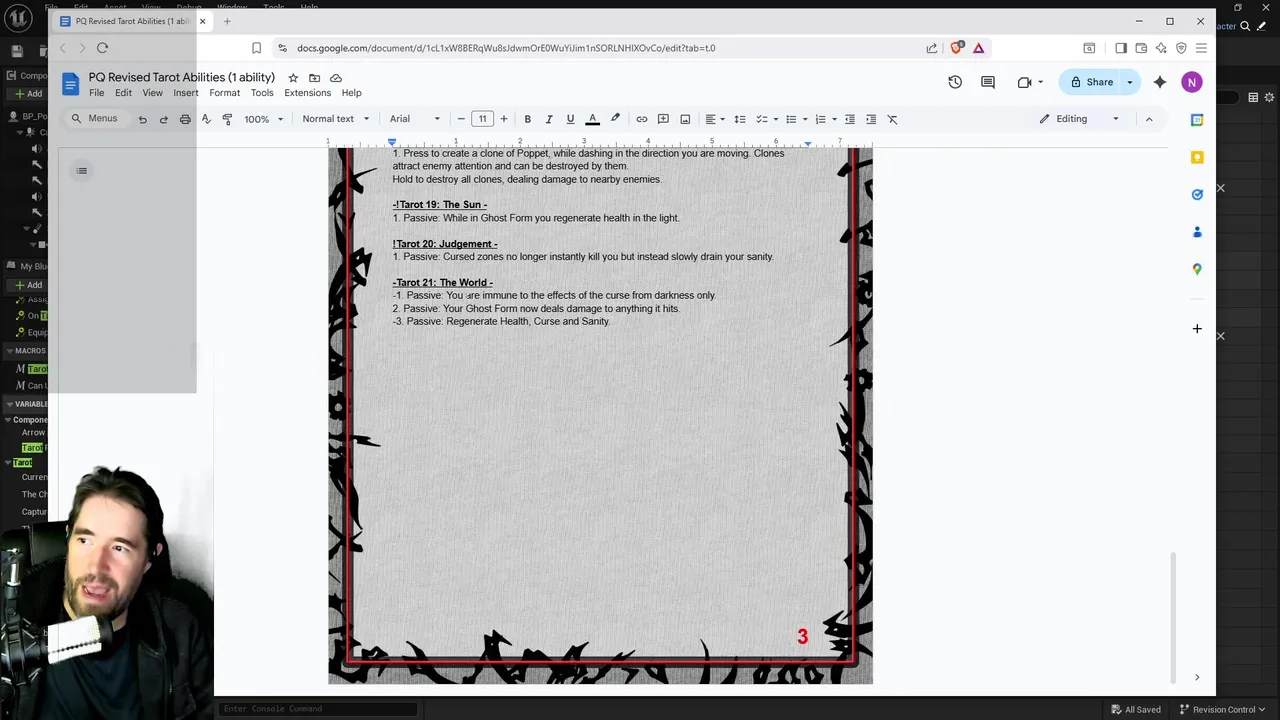This screenshot has width=1280, height=720.
Task: Search the Menus box
Action: (x=96, y=118)
